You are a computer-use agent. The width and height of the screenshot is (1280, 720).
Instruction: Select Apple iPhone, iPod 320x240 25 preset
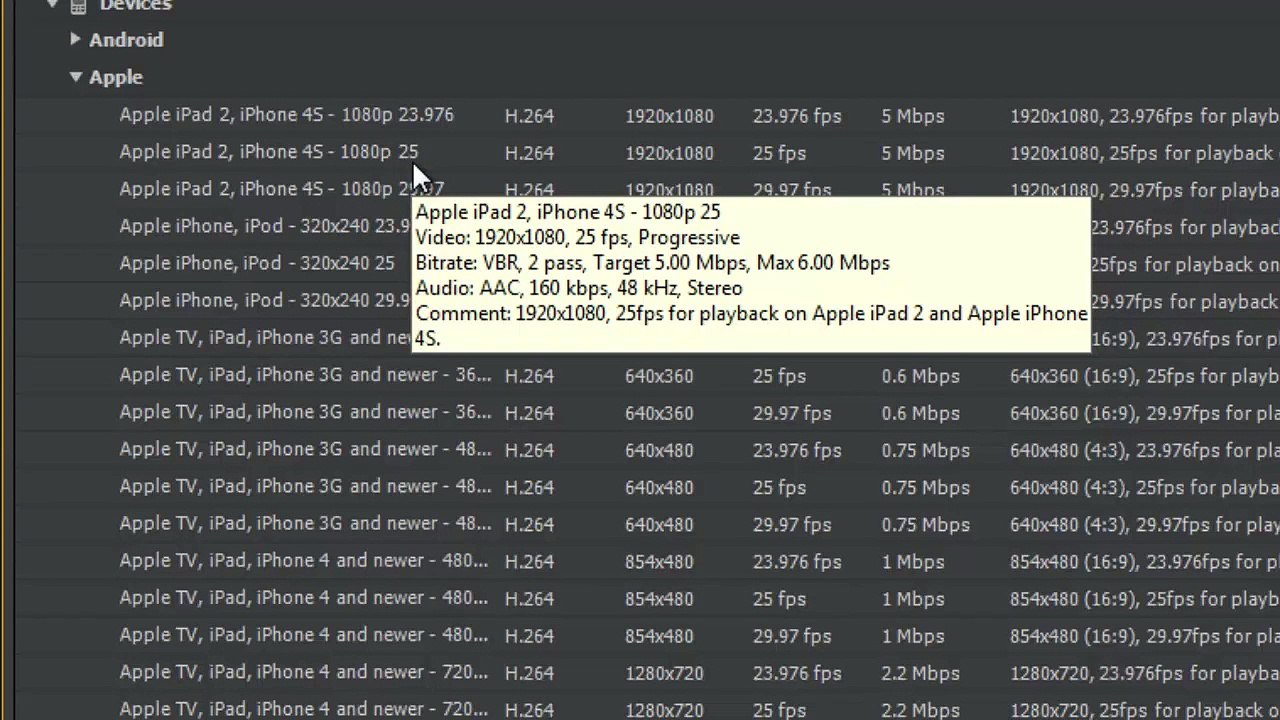point(257,263)
